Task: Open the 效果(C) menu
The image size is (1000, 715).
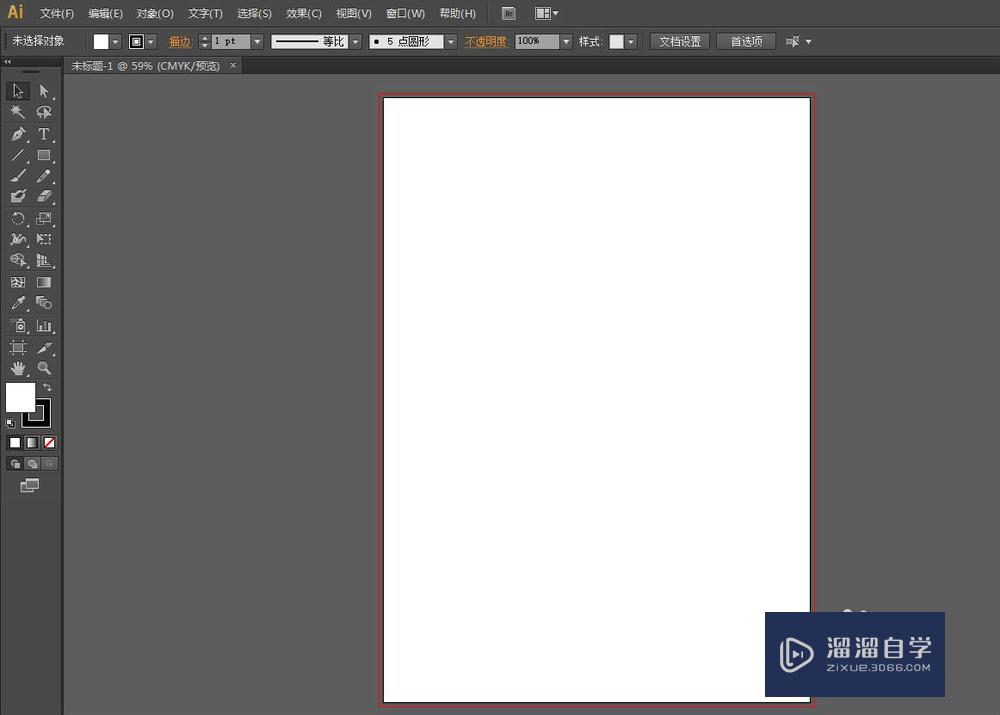Action: tap(304, 14)
